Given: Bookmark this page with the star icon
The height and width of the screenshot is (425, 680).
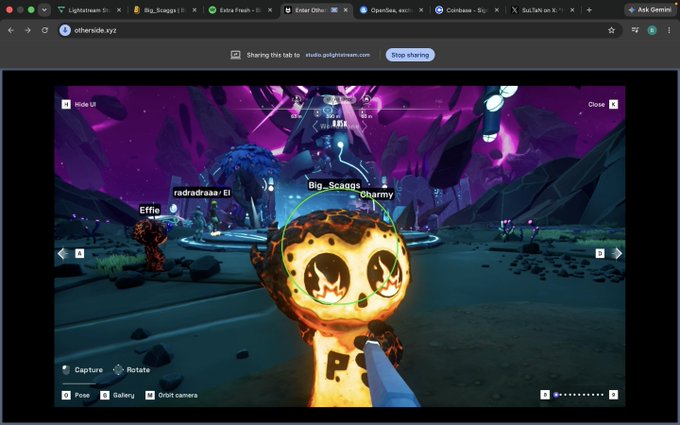Looking at the screenshot, I should pyautogui.click(x=611, y=30).
